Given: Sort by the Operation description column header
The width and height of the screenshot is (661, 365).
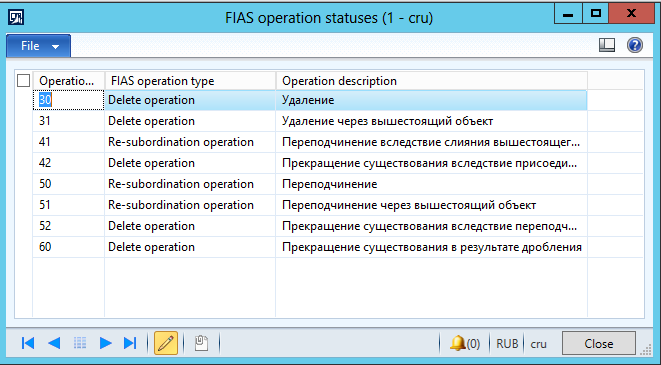Looking at the screenshot, I should pos(431,81).
